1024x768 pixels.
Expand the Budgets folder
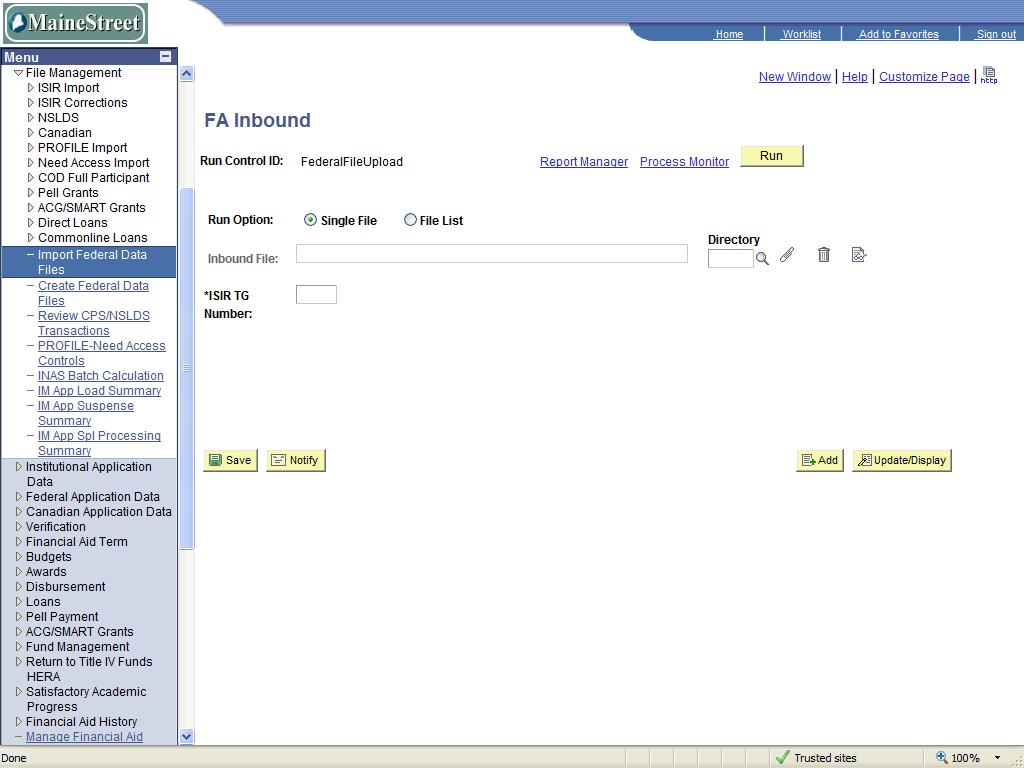(x=19, y=556)
